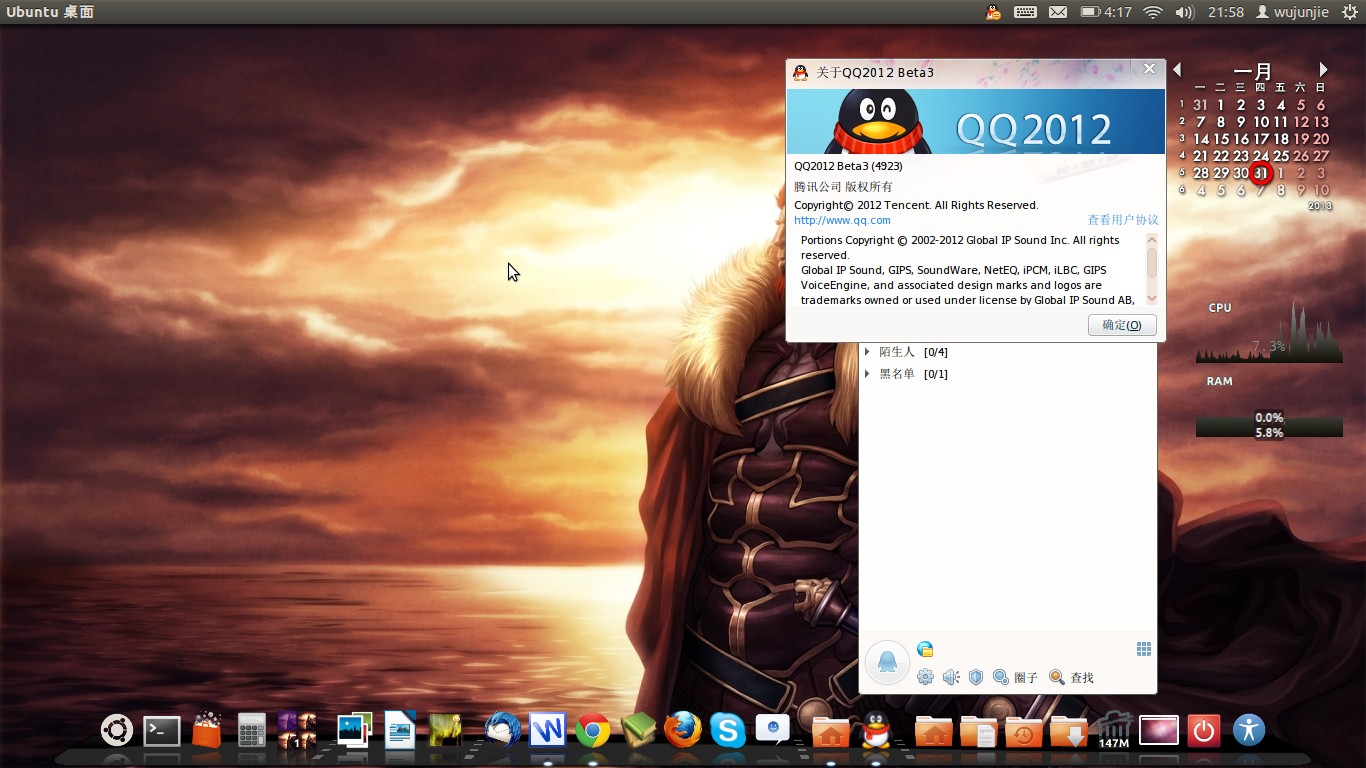Screen dimensions: 1366x768
Task: Click the QQ tray icon in top panel
Action: 993,12
